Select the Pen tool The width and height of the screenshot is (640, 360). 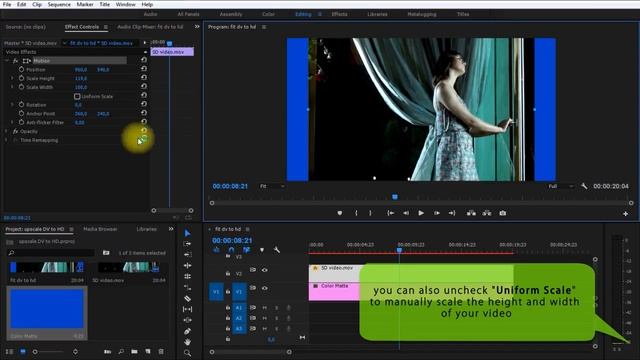[x=187, y=331]
